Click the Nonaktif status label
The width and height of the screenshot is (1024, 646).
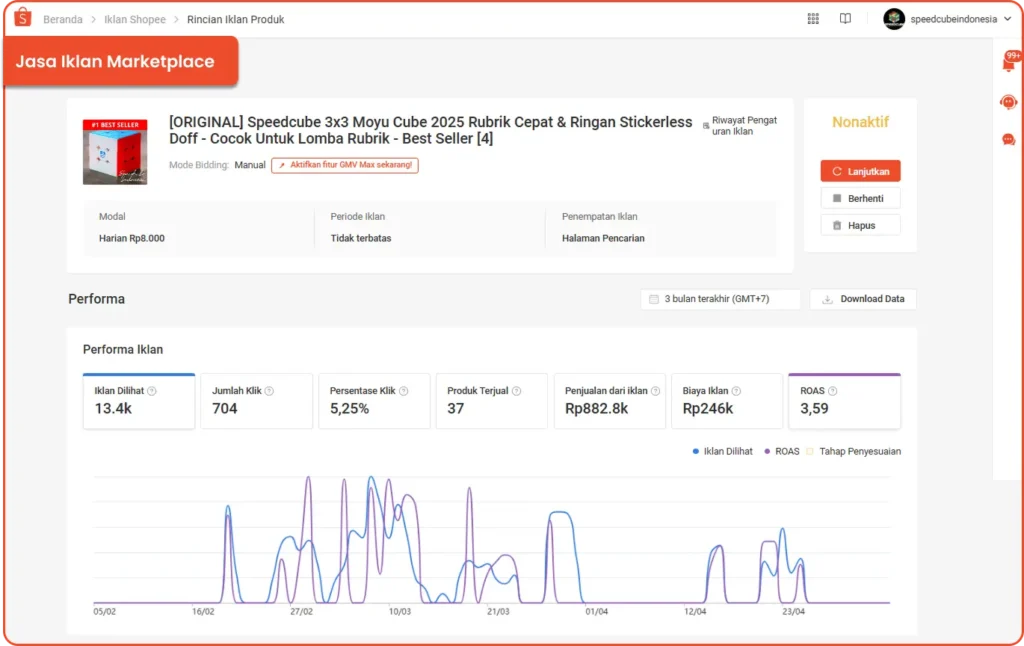[x=861, y=122]
